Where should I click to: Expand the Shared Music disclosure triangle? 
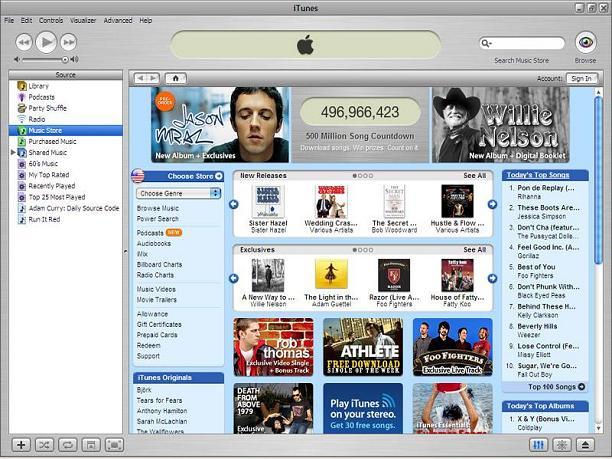(x=13, y=152)
